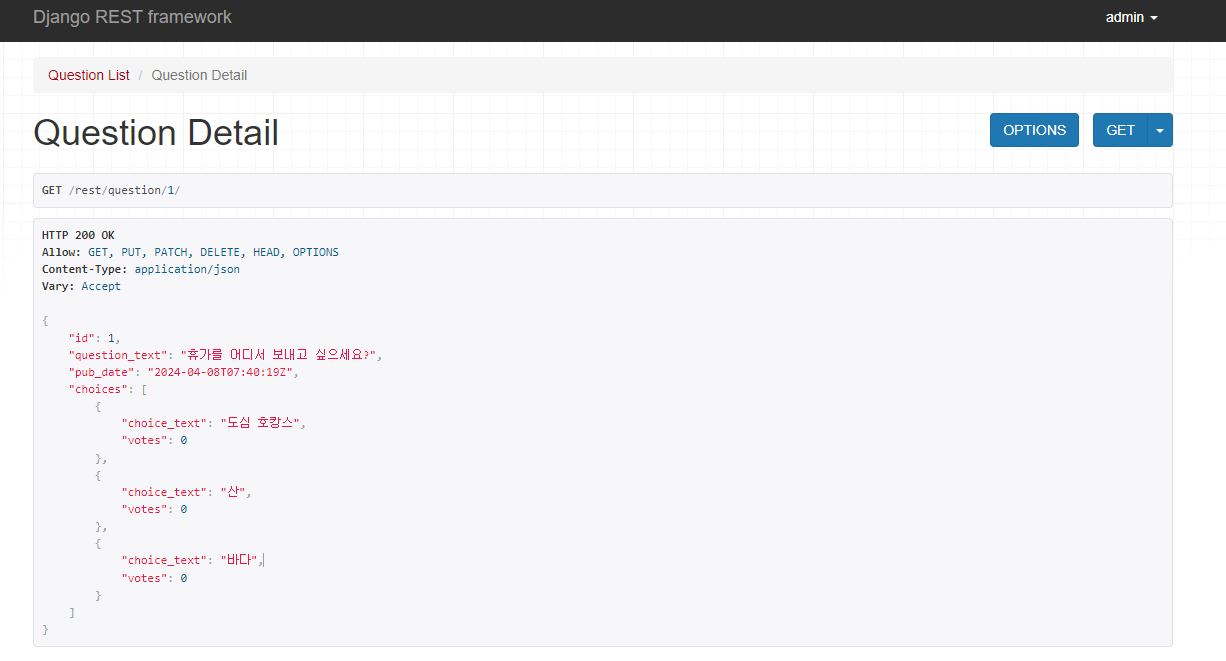This screenshot has width=1226, height=661.
Task: Click the votes line under 산
Action: click(x=154, y=509)
